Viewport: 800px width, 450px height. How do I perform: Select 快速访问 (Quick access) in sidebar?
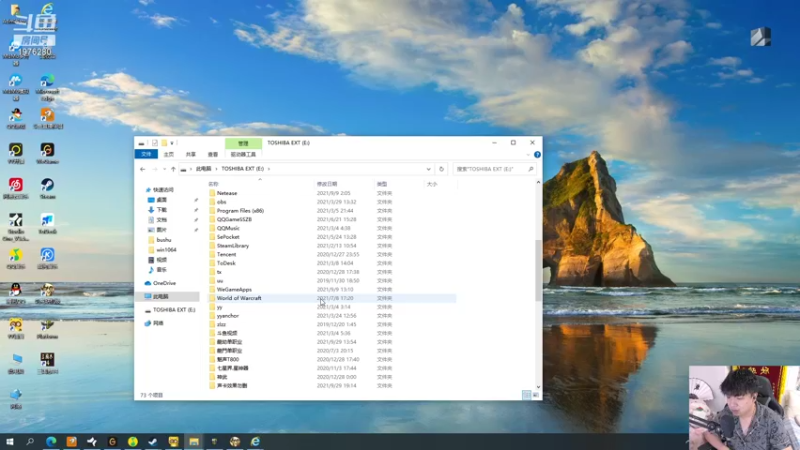(163, 190)
